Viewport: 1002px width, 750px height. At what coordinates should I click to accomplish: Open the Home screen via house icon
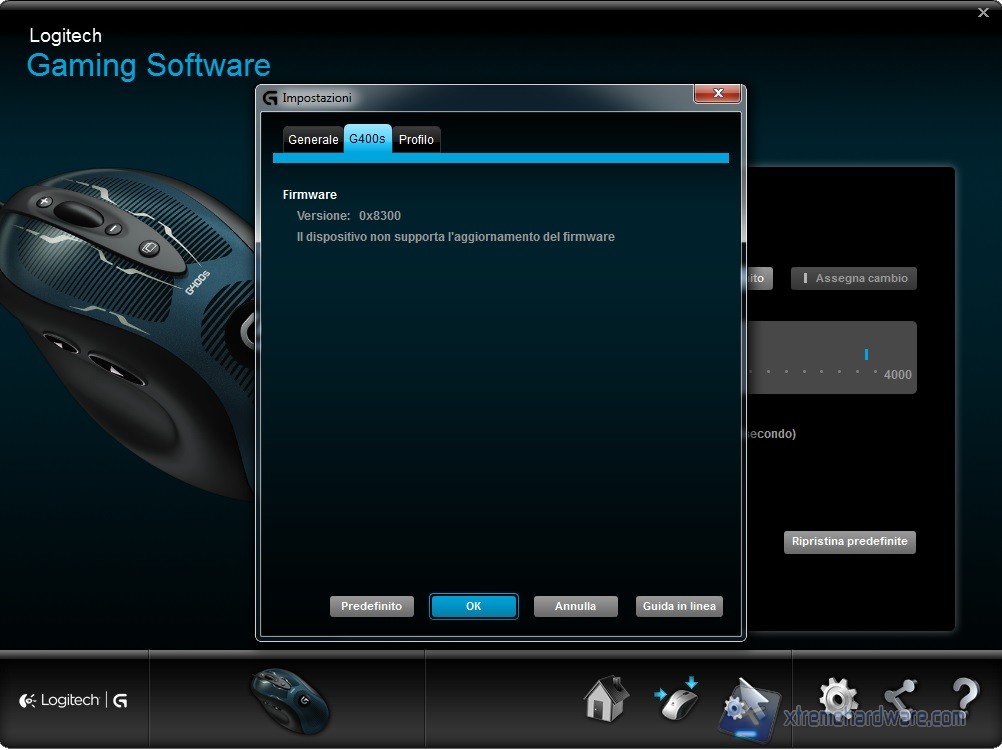pos(607,697)
